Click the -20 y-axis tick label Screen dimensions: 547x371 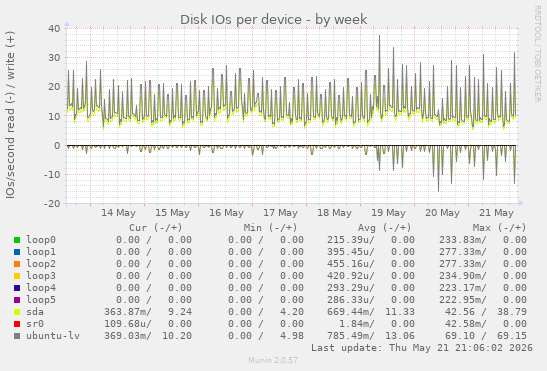52,203
